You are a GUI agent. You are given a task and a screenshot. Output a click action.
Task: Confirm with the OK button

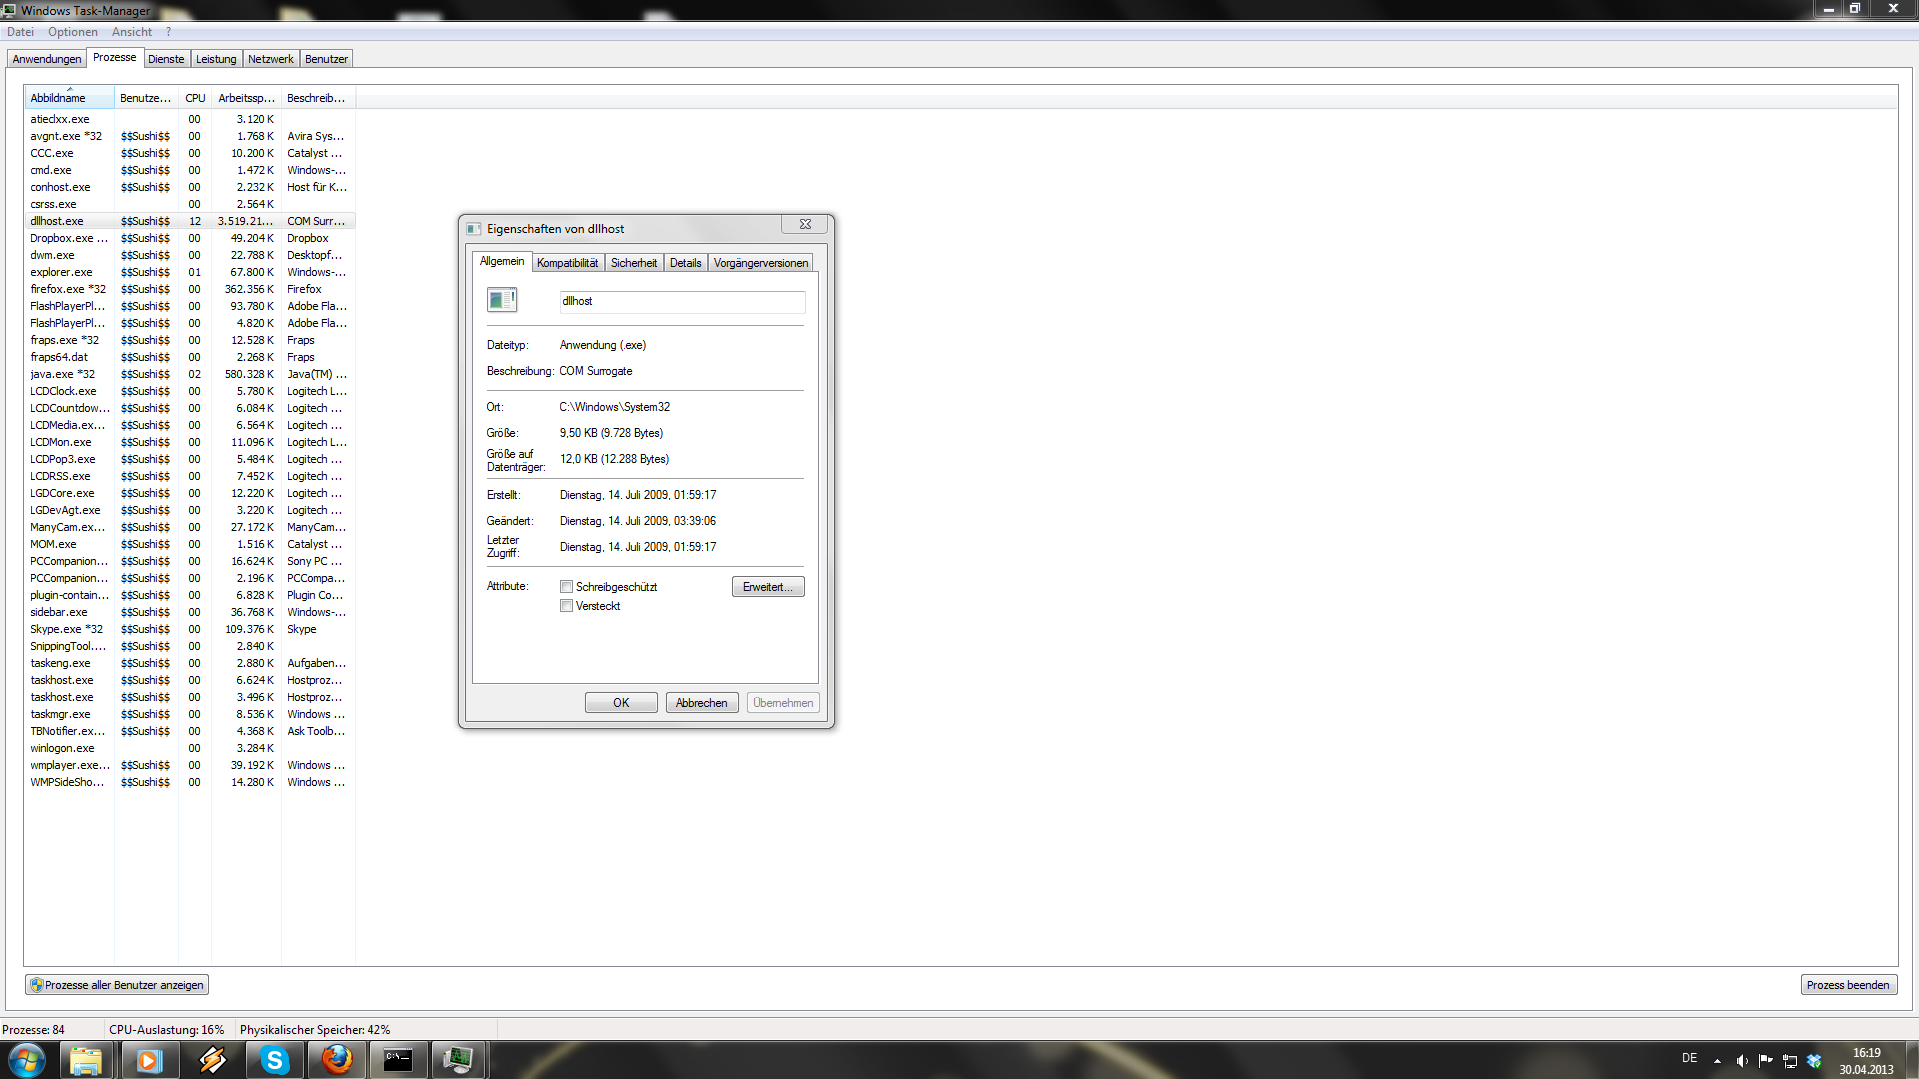click(x=621, y=703)
